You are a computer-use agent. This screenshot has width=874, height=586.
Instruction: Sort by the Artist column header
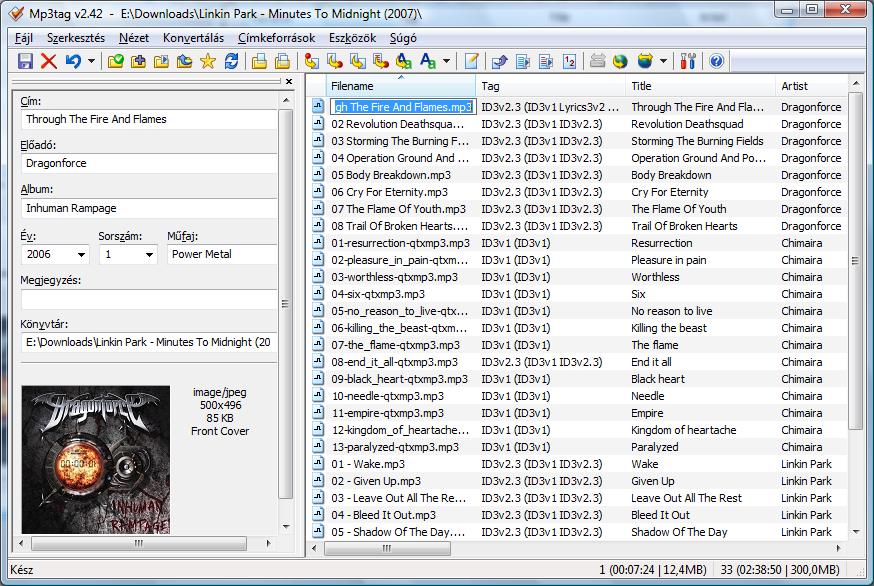pyautogui.click(x=810, y=86)
